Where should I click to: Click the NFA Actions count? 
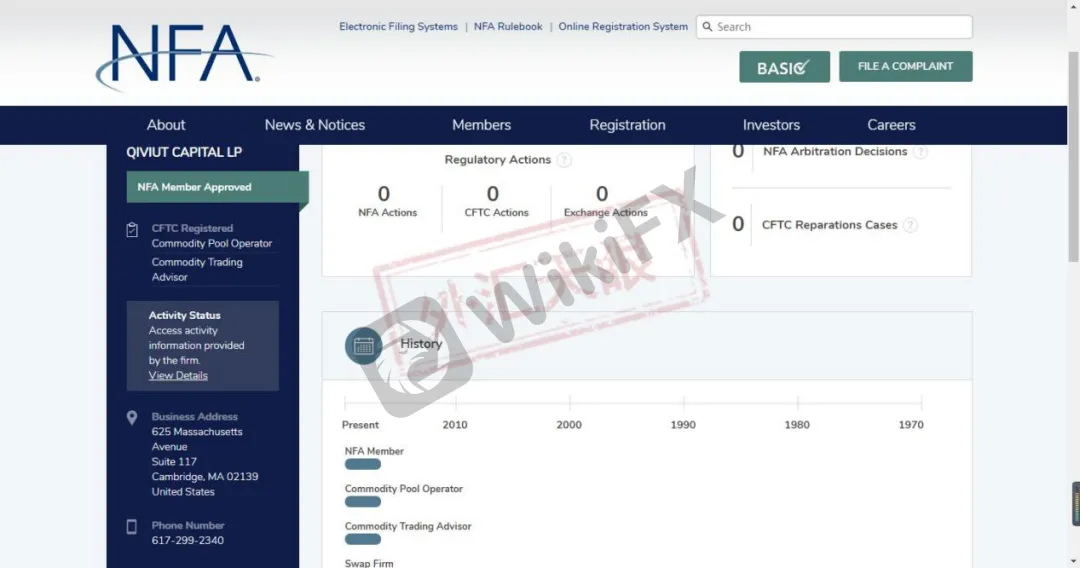pyautogui.click(x=384, y=194)
